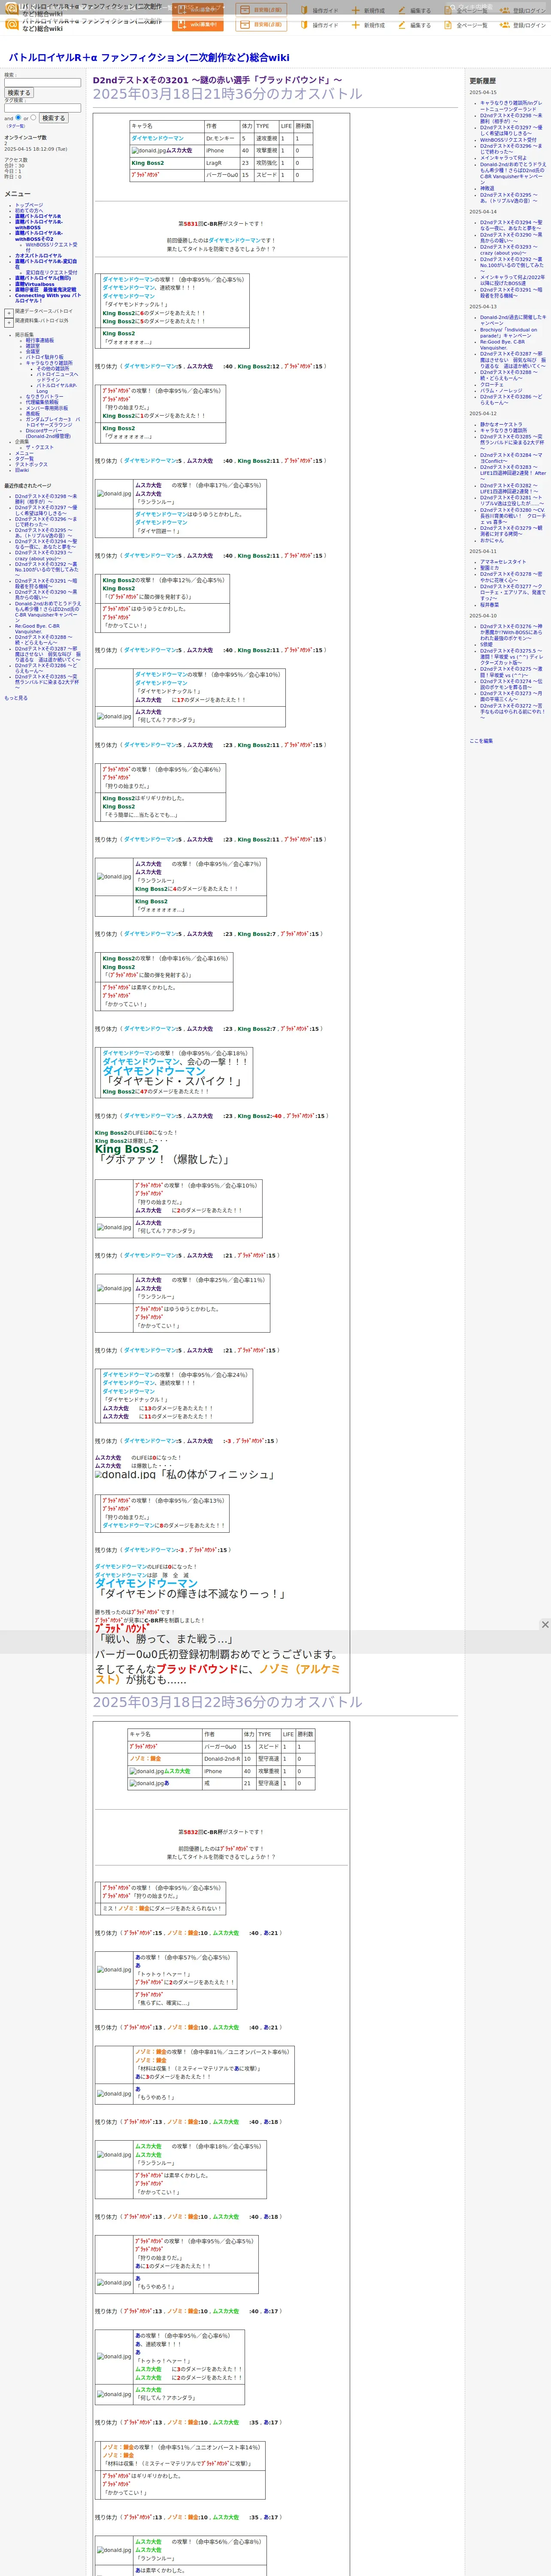Open その他の雑談所 link
This screenshot has width=551, height=2576.
53,368
